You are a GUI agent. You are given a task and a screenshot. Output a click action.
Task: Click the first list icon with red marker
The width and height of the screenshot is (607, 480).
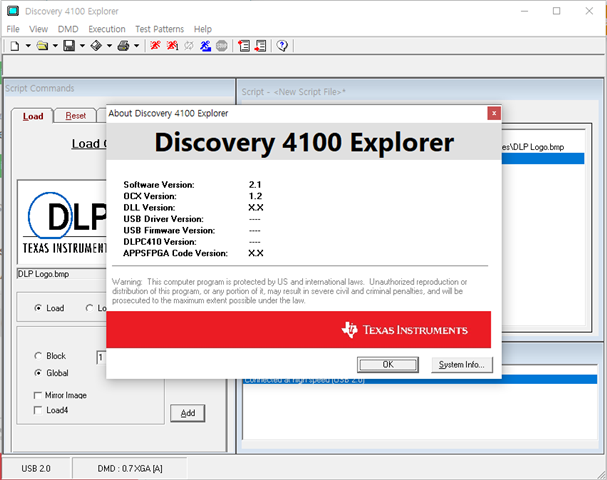click(x=244, y=46)
